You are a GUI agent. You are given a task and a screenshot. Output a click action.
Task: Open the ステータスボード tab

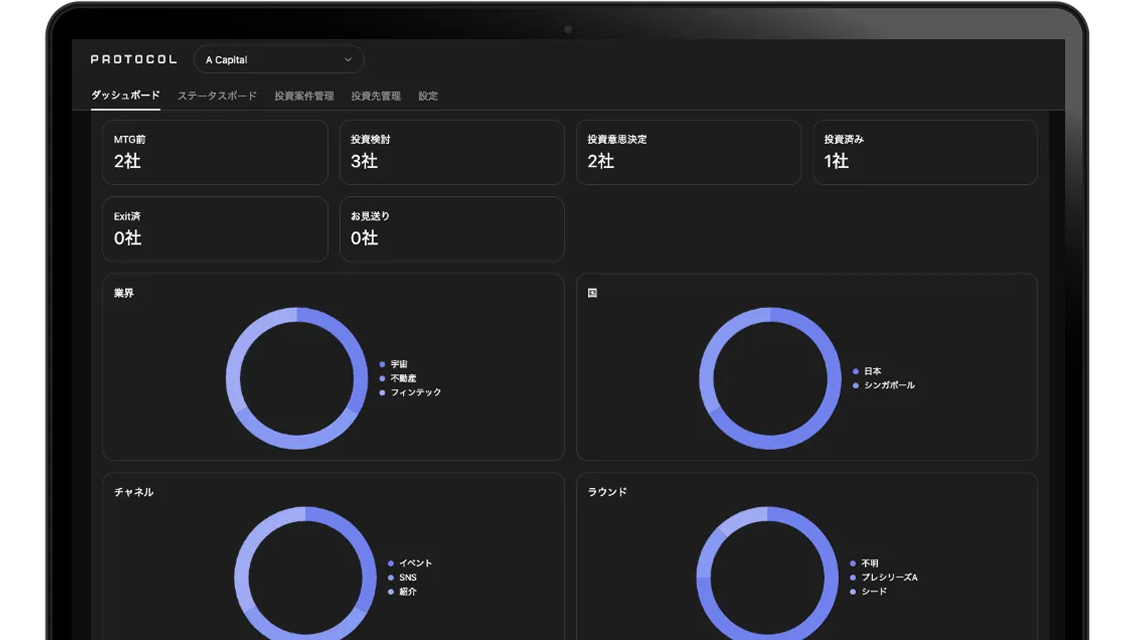(217, 96)
